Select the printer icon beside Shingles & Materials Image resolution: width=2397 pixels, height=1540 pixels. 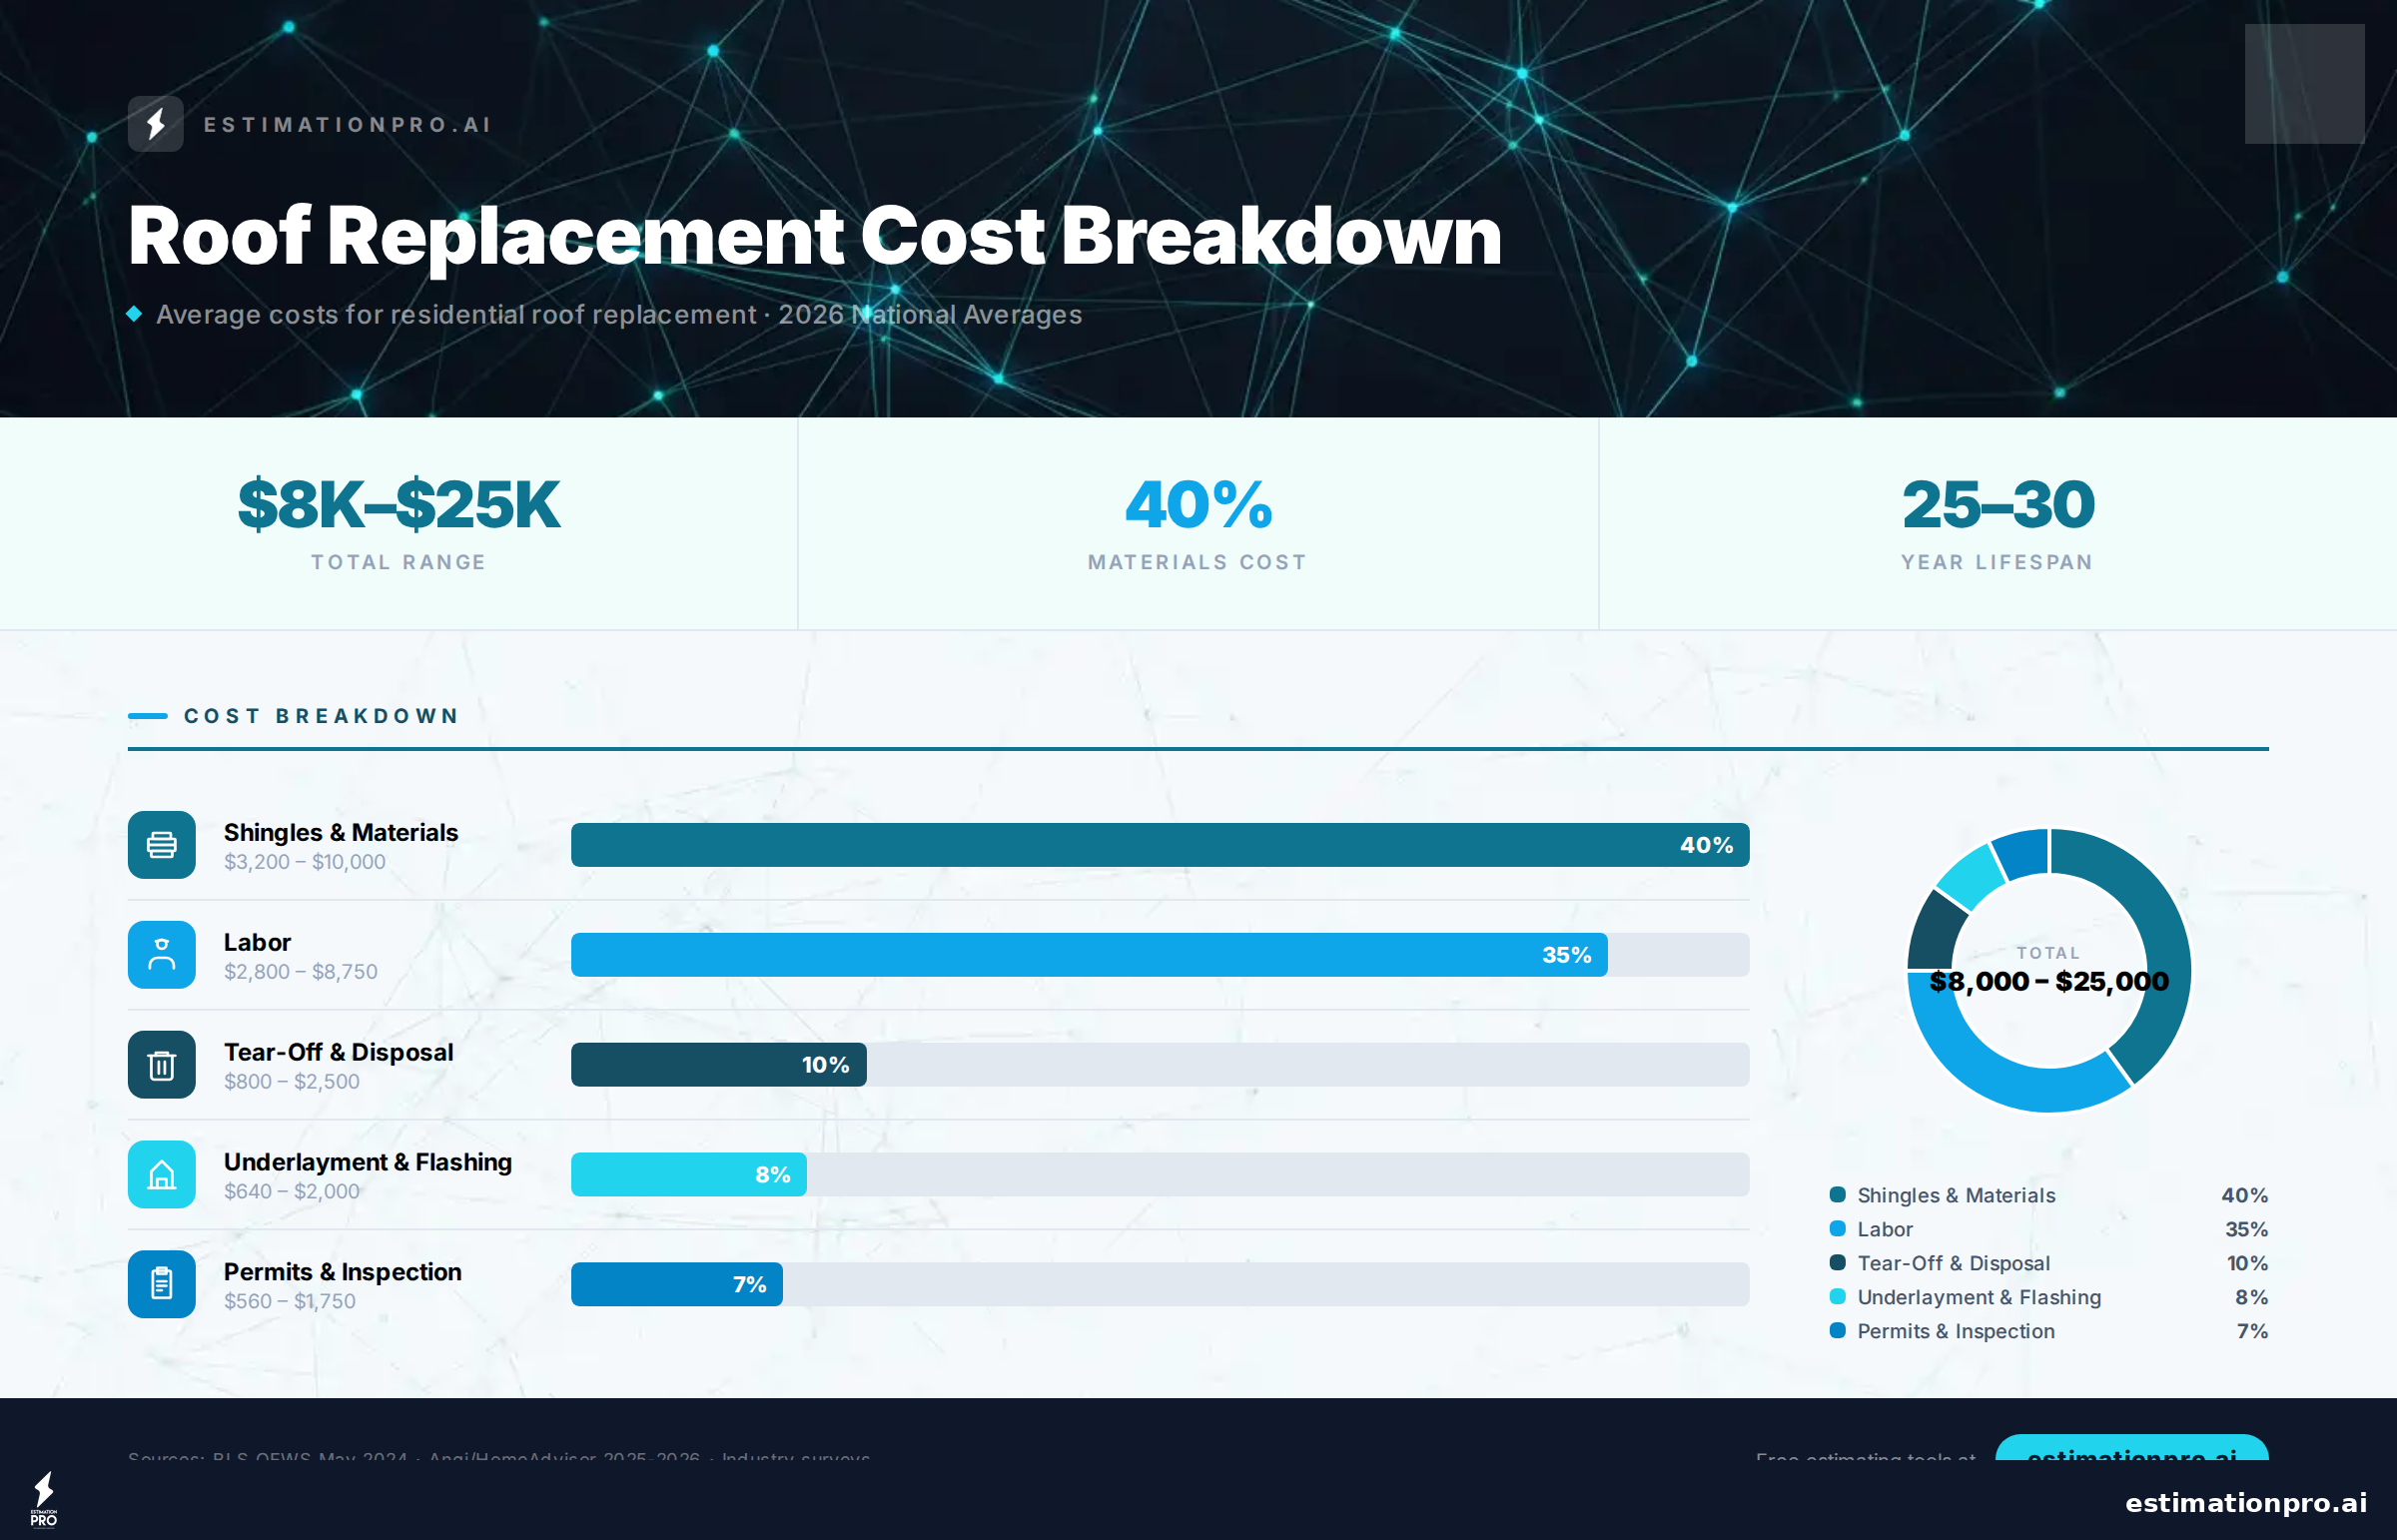coord(161,845)
